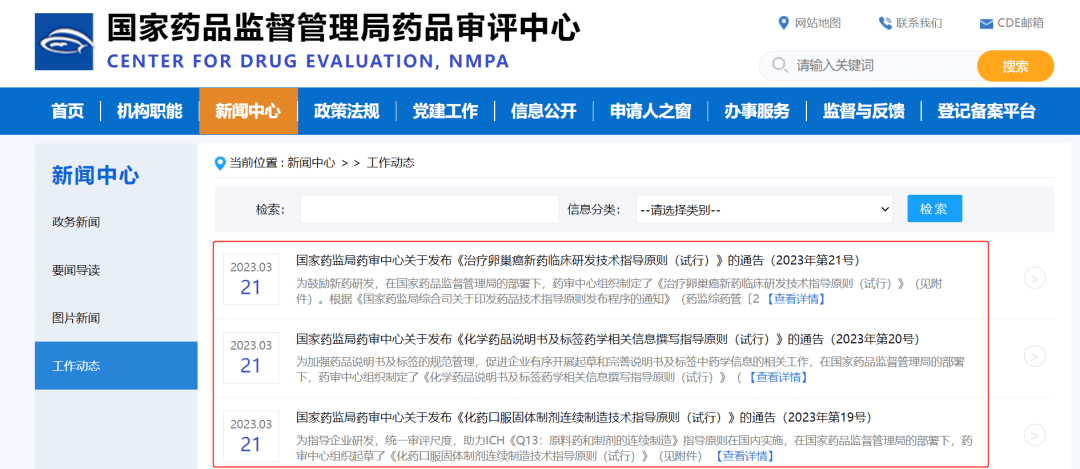This screenshot has width=1080, height=469.
Task: Open the 政策法规 navigation menu
Action: tap(346, 111)
